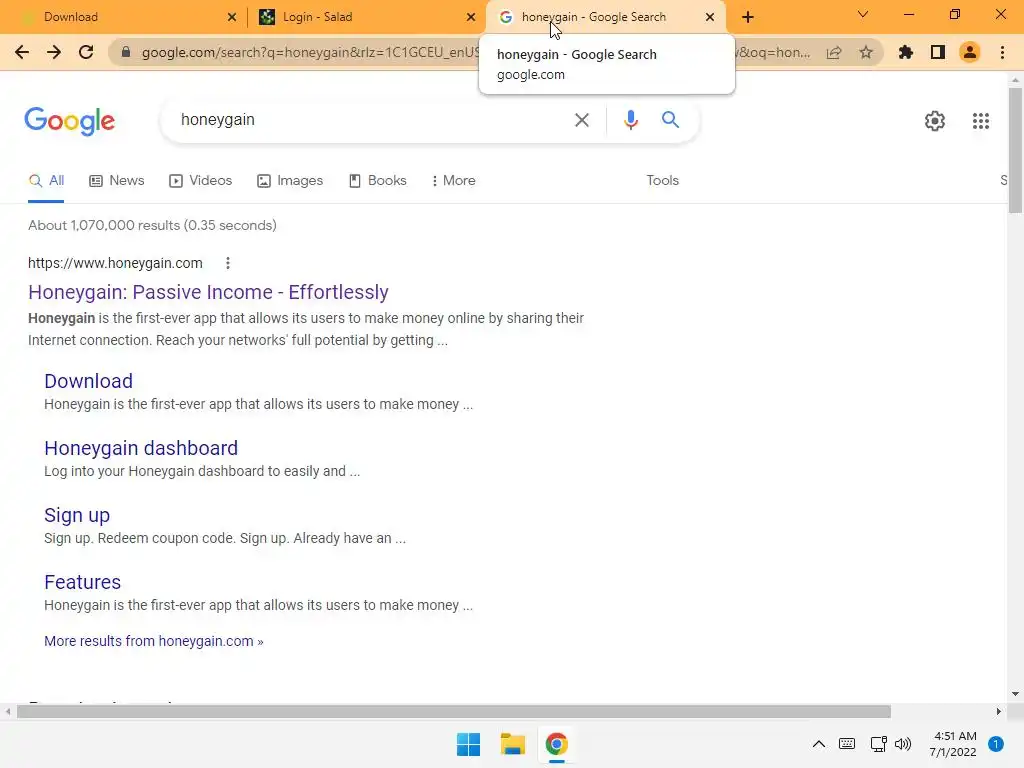Viewport: 1024px width, 768px height.
Task: Open the Honeygain dashboard sitelink
Action: tap(141, 448)
